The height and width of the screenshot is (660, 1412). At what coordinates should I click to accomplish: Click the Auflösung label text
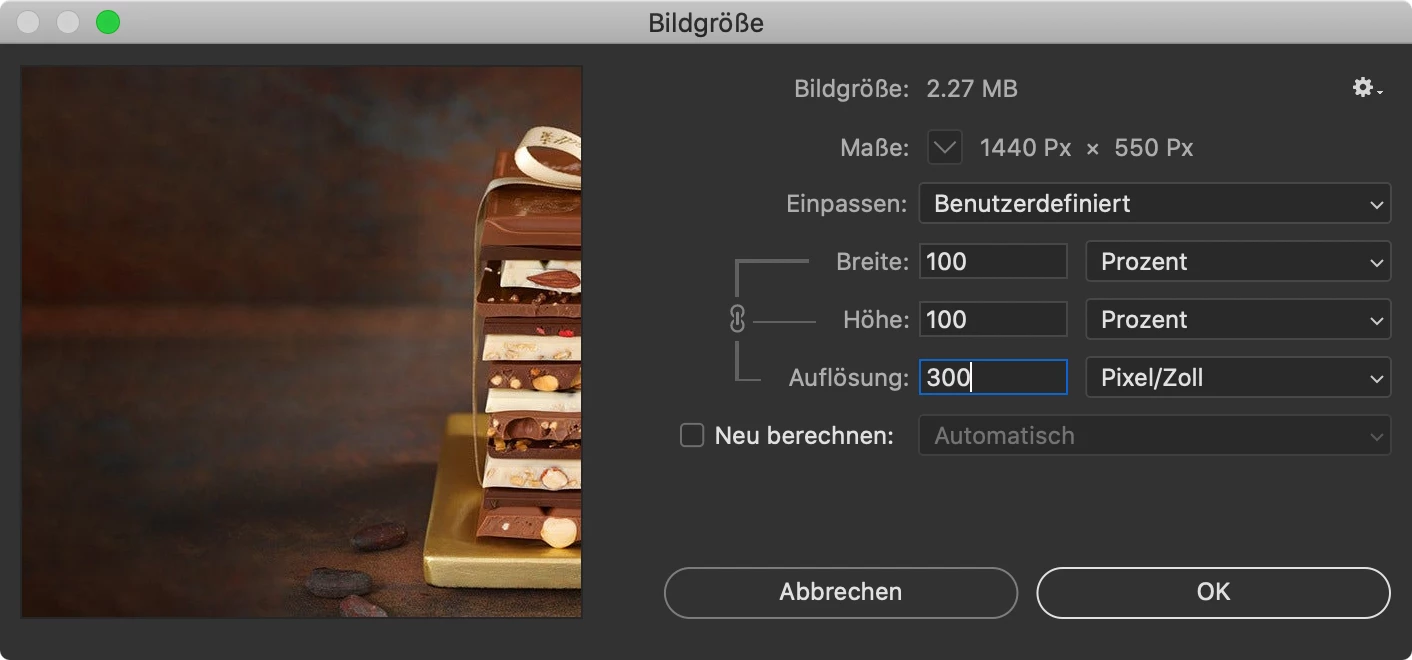848,378
